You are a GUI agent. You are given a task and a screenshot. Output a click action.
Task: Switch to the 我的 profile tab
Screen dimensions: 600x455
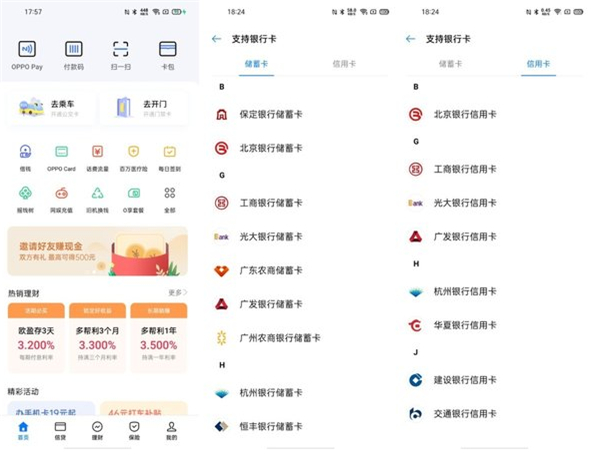171,431
